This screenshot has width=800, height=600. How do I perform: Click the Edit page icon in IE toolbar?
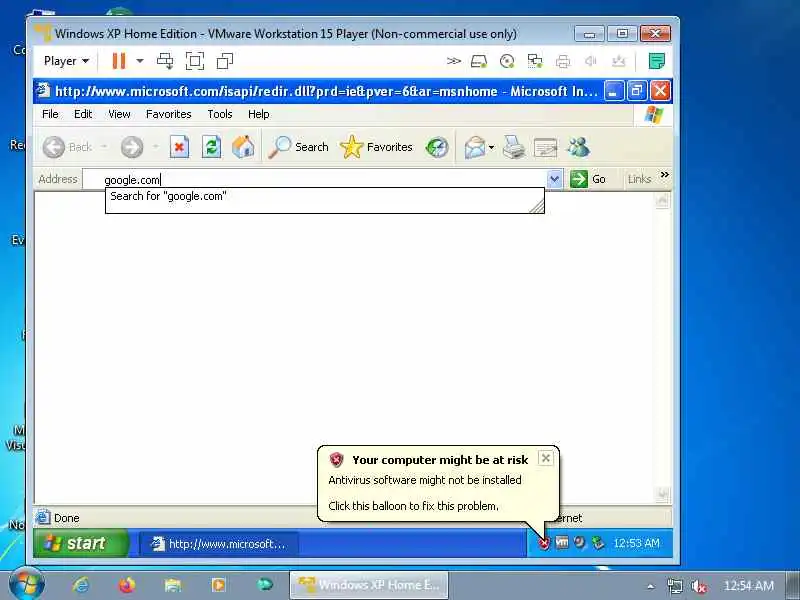pos(545,147)
